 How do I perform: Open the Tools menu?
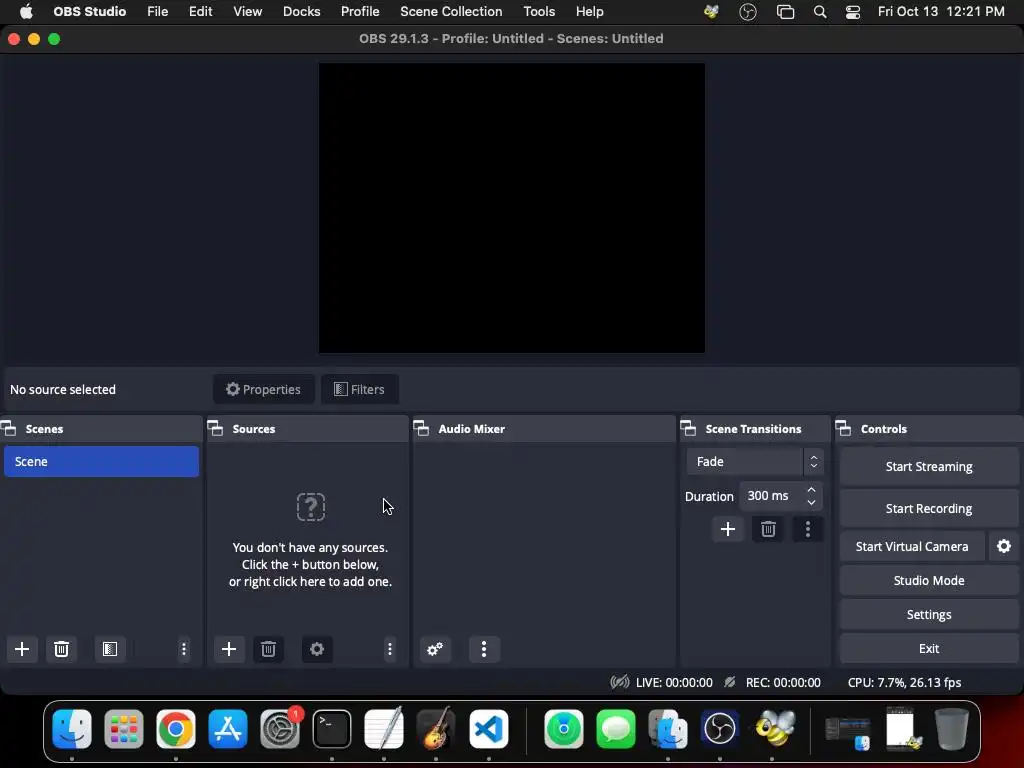539,12
